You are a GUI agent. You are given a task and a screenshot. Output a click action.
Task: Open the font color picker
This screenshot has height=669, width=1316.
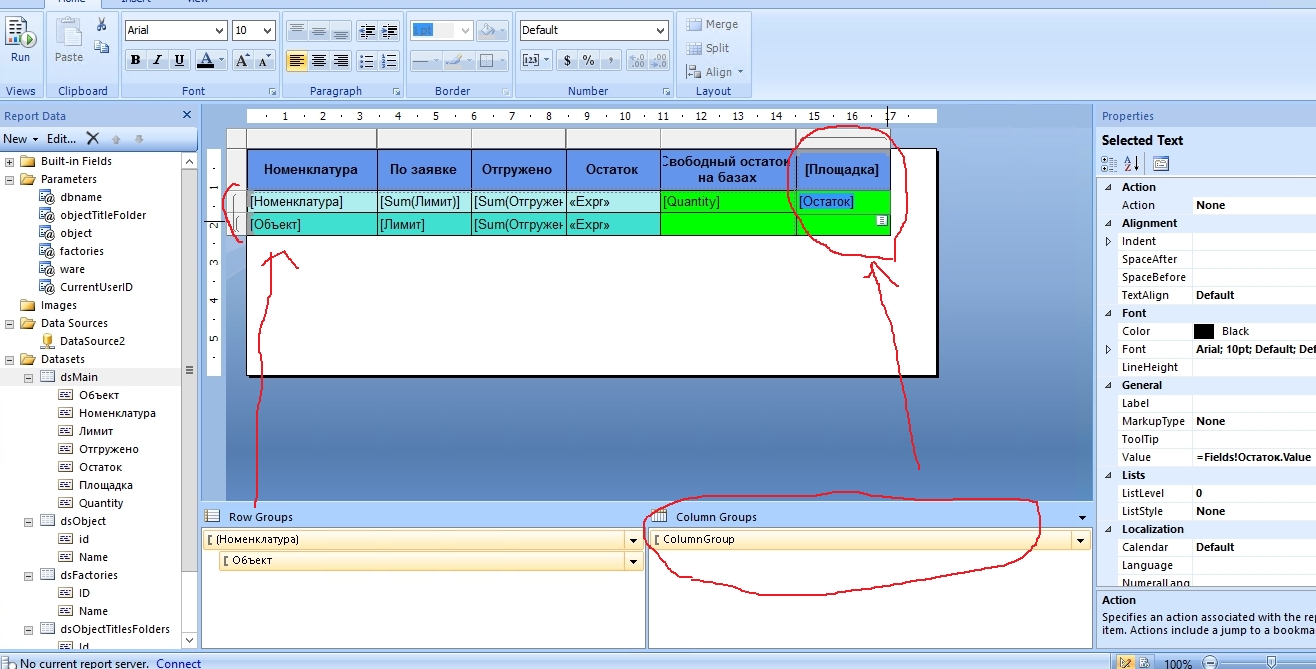tap(210, 61)
